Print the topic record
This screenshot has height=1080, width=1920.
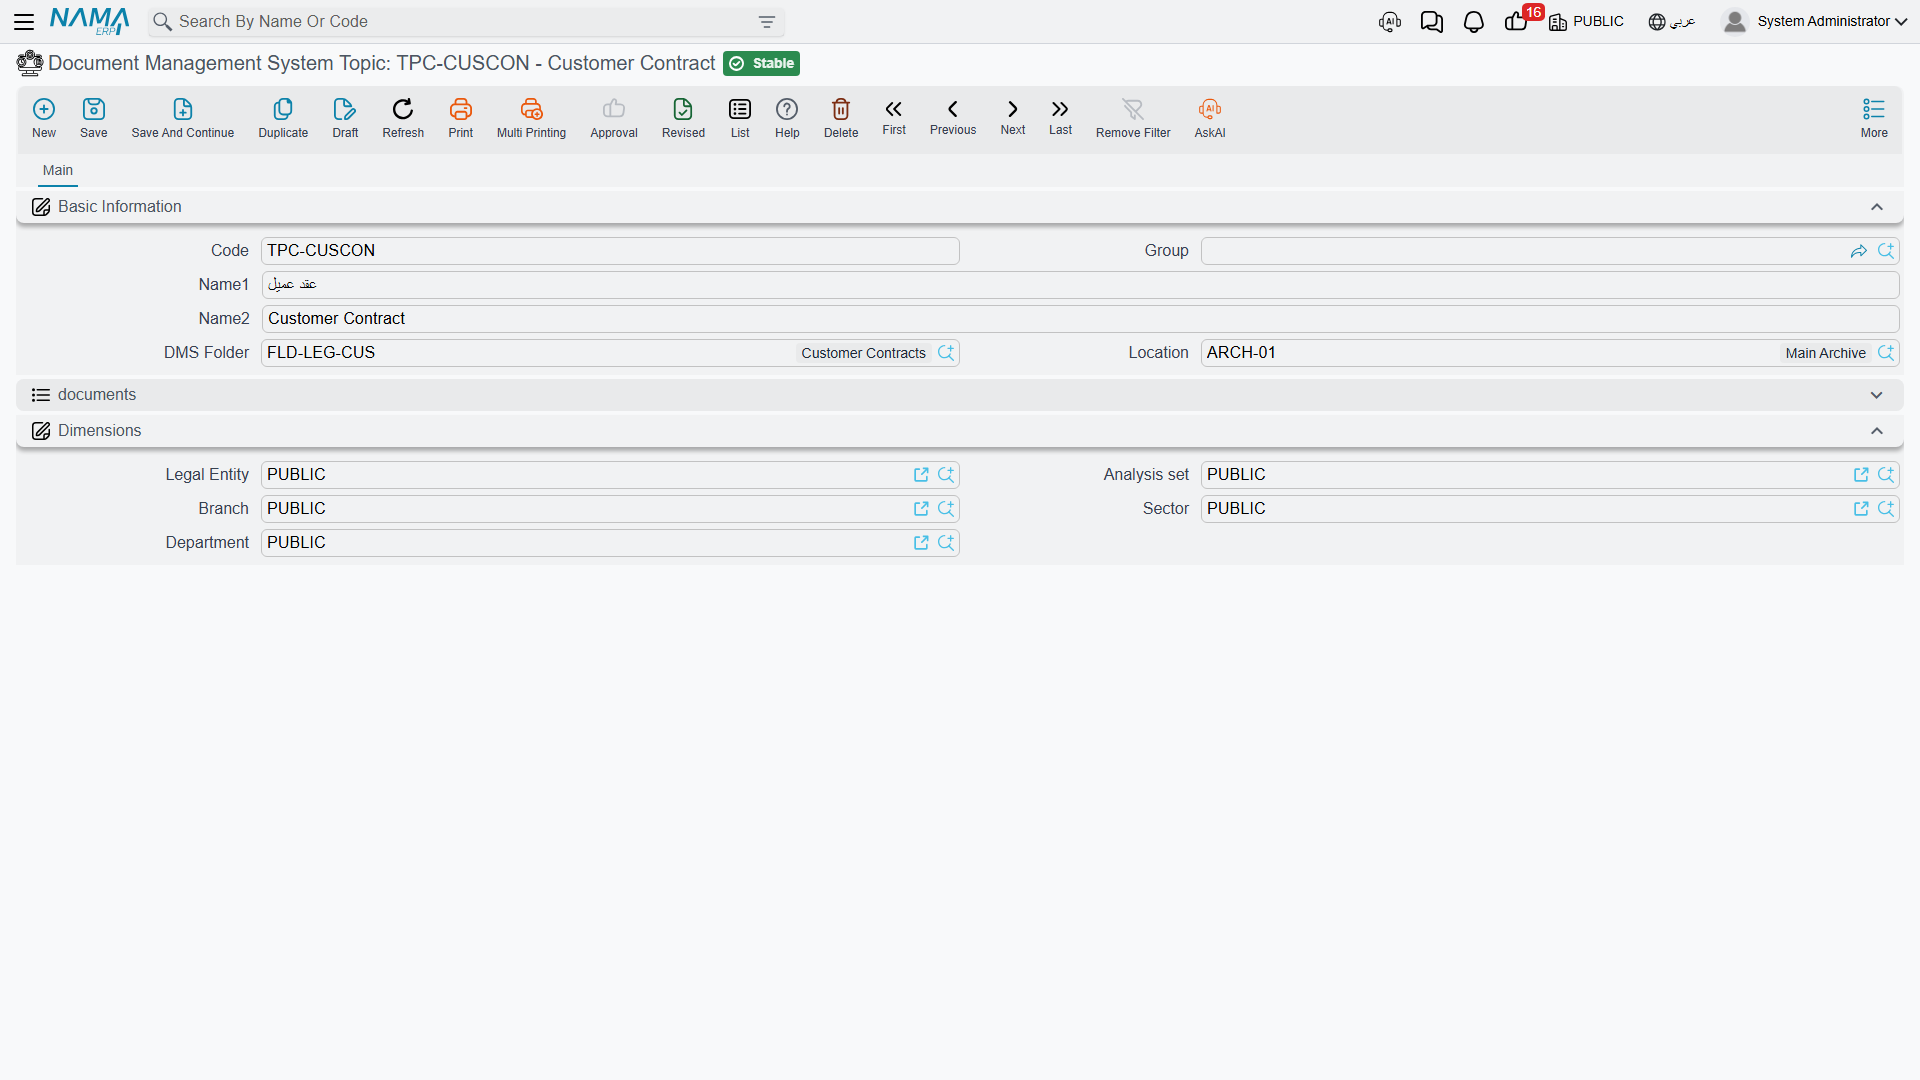(461, 117)
